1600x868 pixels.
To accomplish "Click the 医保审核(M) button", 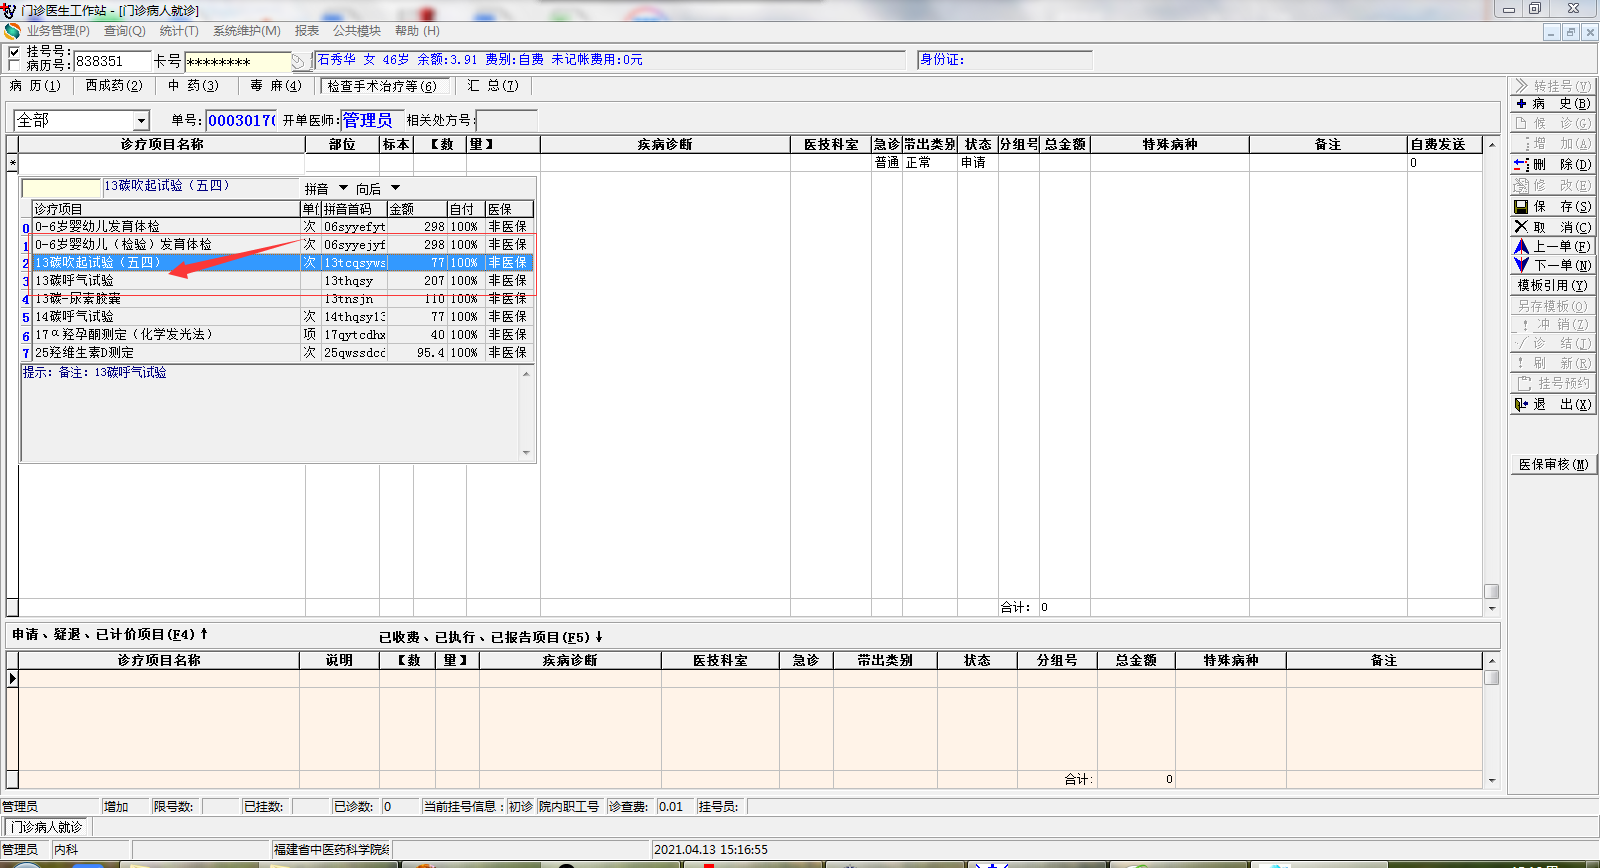I will (x=1552, y=464).
